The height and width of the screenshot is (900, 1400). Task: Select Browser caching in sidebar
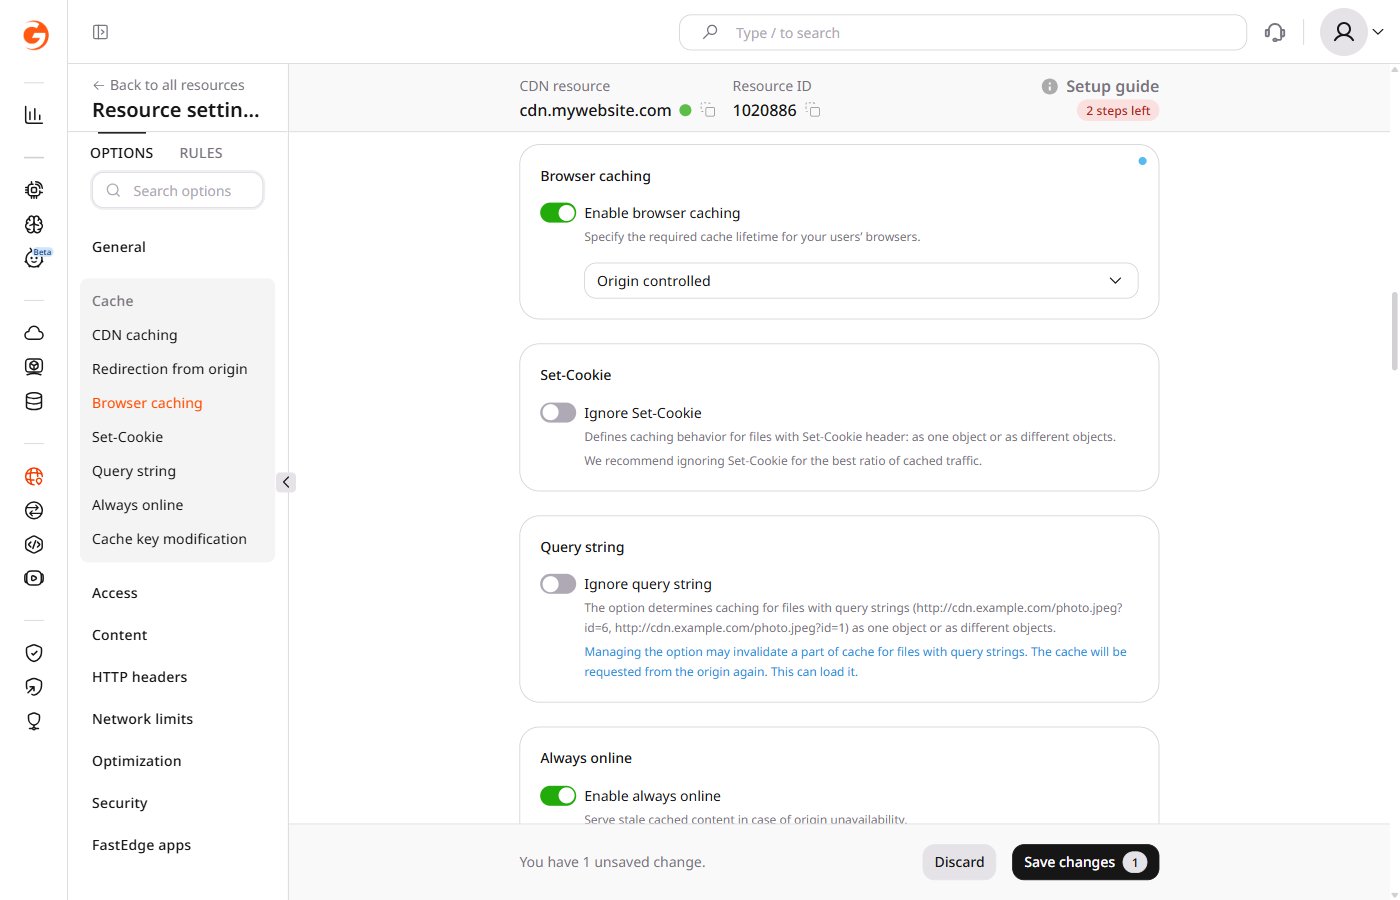pos(147,403)
